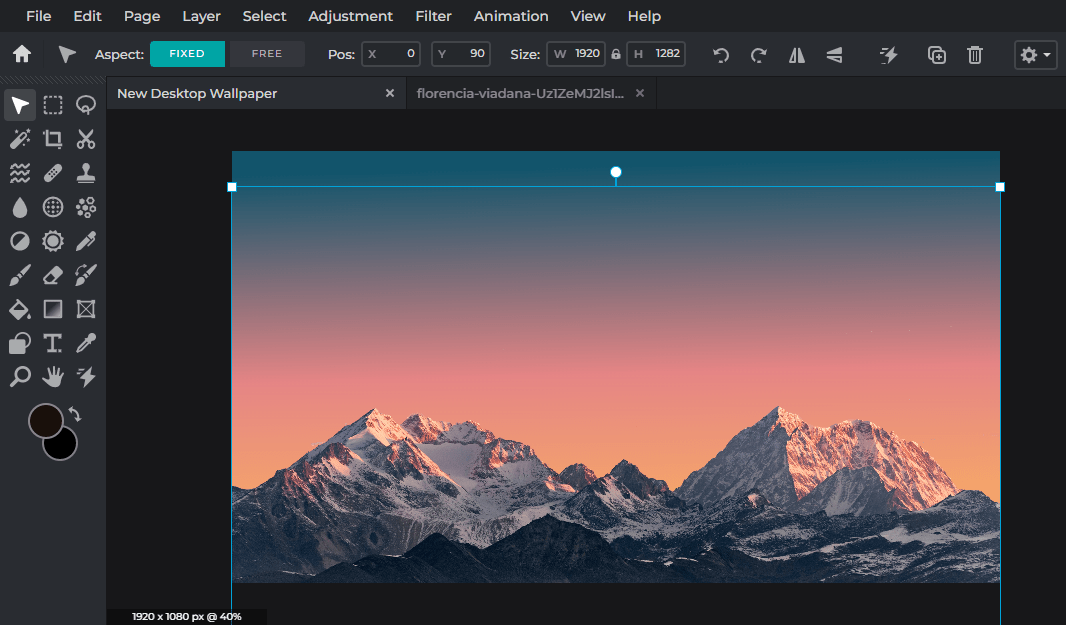Image resolution: width=1066 pixels, height=625 pixels.
Task: Select the Clone Stamp tool
Action: tap(85, 172)
